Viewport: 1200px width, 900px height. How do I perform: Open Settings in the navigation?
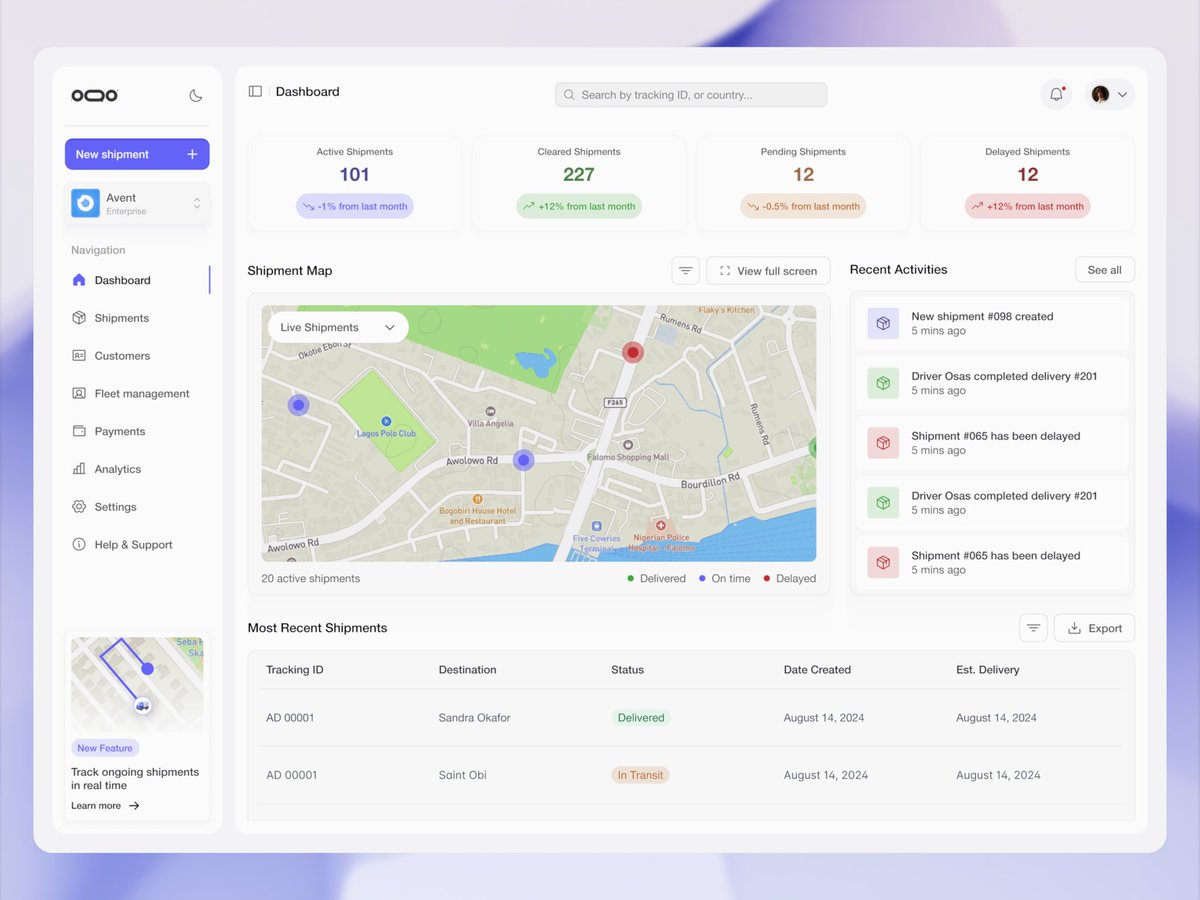point(137,507)
